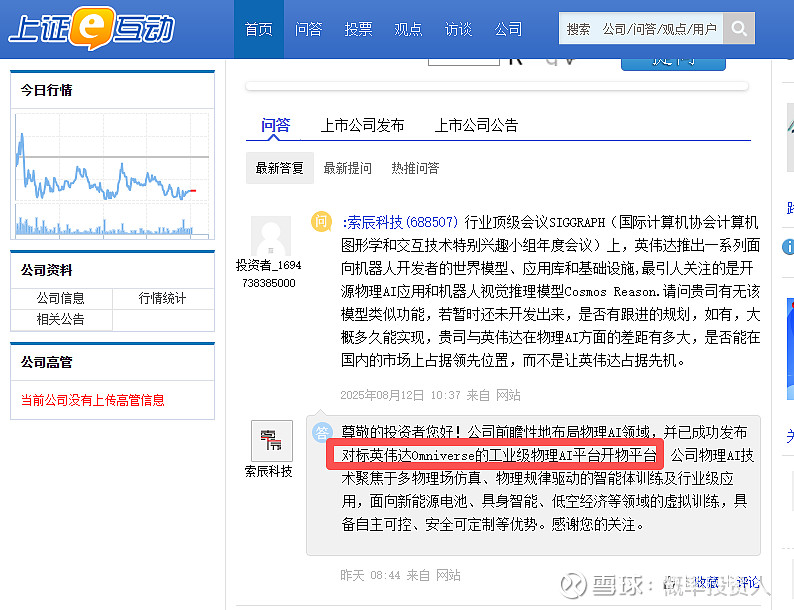Click the 上证e互动 site logo
Screen dimensions: 794x610
click(x=92, y=28)
